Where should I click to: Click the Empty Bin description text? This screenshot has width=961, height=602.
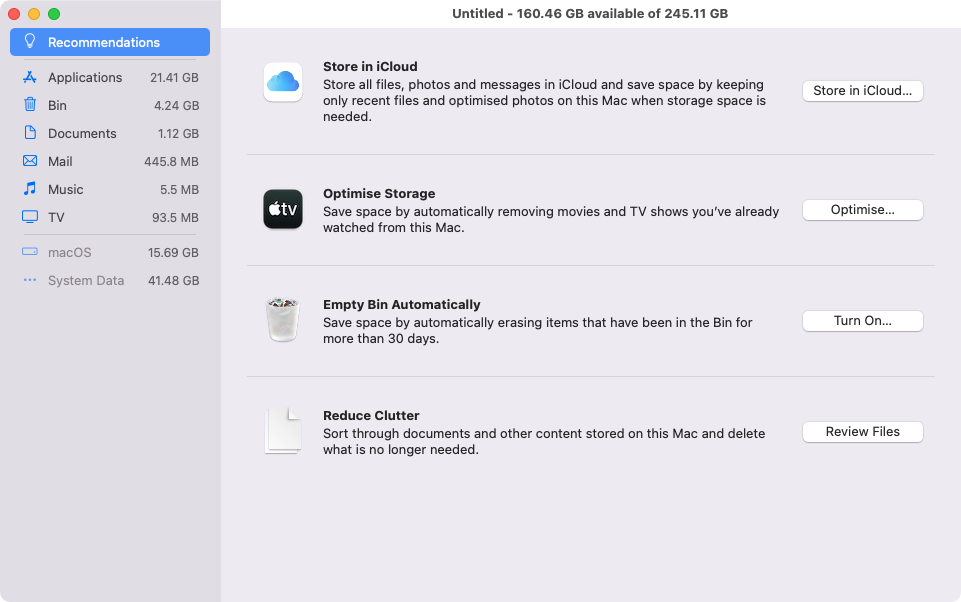[537, 330]
